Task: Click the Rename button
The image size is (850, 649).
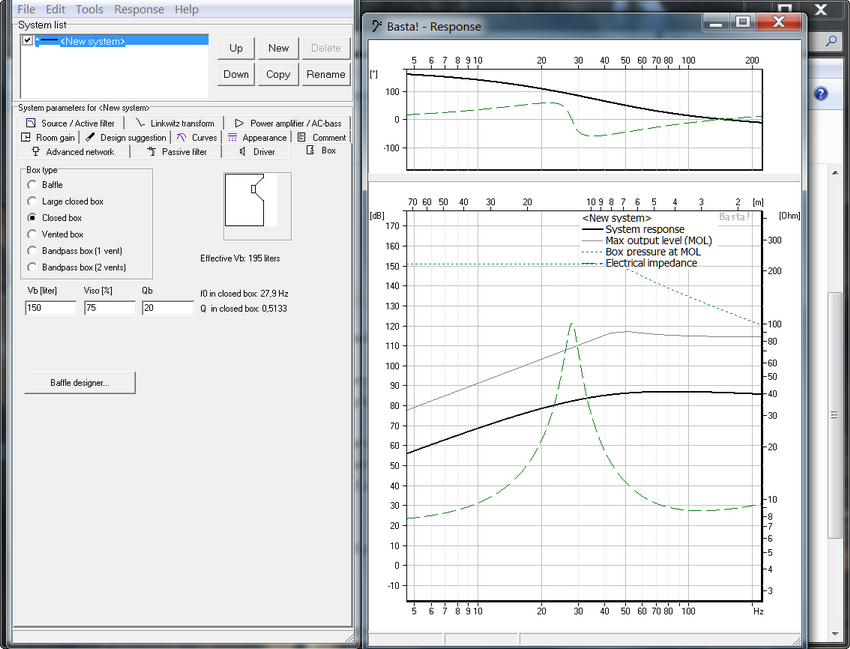Action: (326, 74)
